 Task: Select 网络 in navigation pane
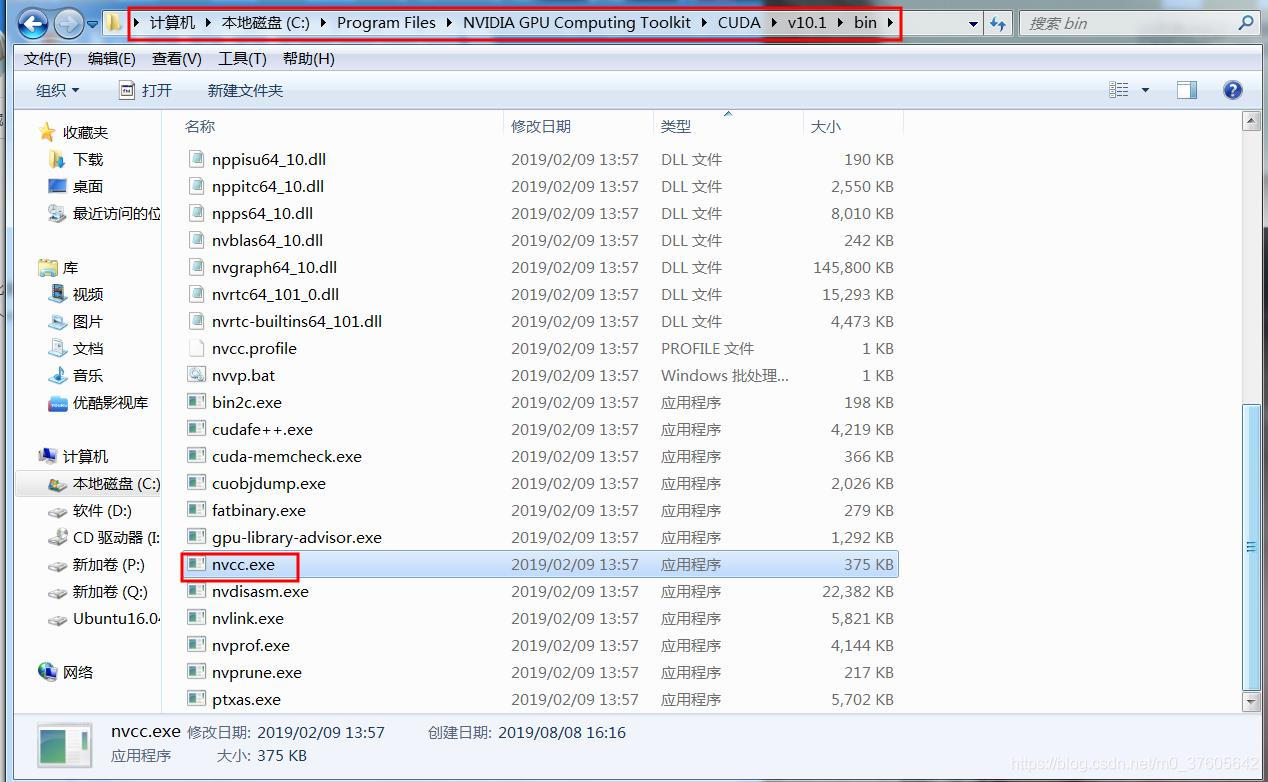(x=78, y=672)
